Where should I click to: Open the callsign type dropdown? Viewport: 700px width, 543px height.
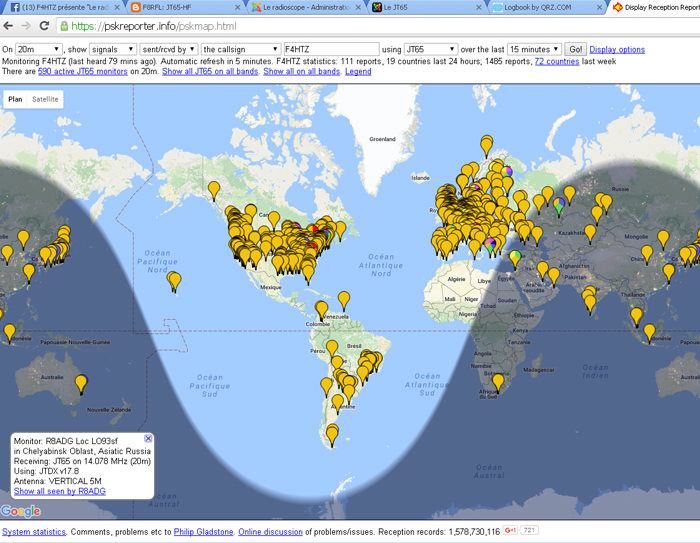click(241, 49)
